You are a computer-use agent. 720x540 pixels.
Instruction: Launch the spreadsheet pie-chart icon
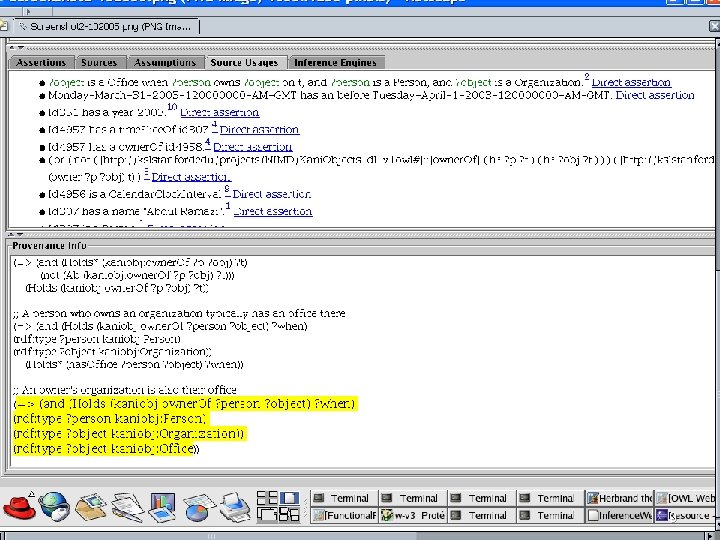coord(198,508)
